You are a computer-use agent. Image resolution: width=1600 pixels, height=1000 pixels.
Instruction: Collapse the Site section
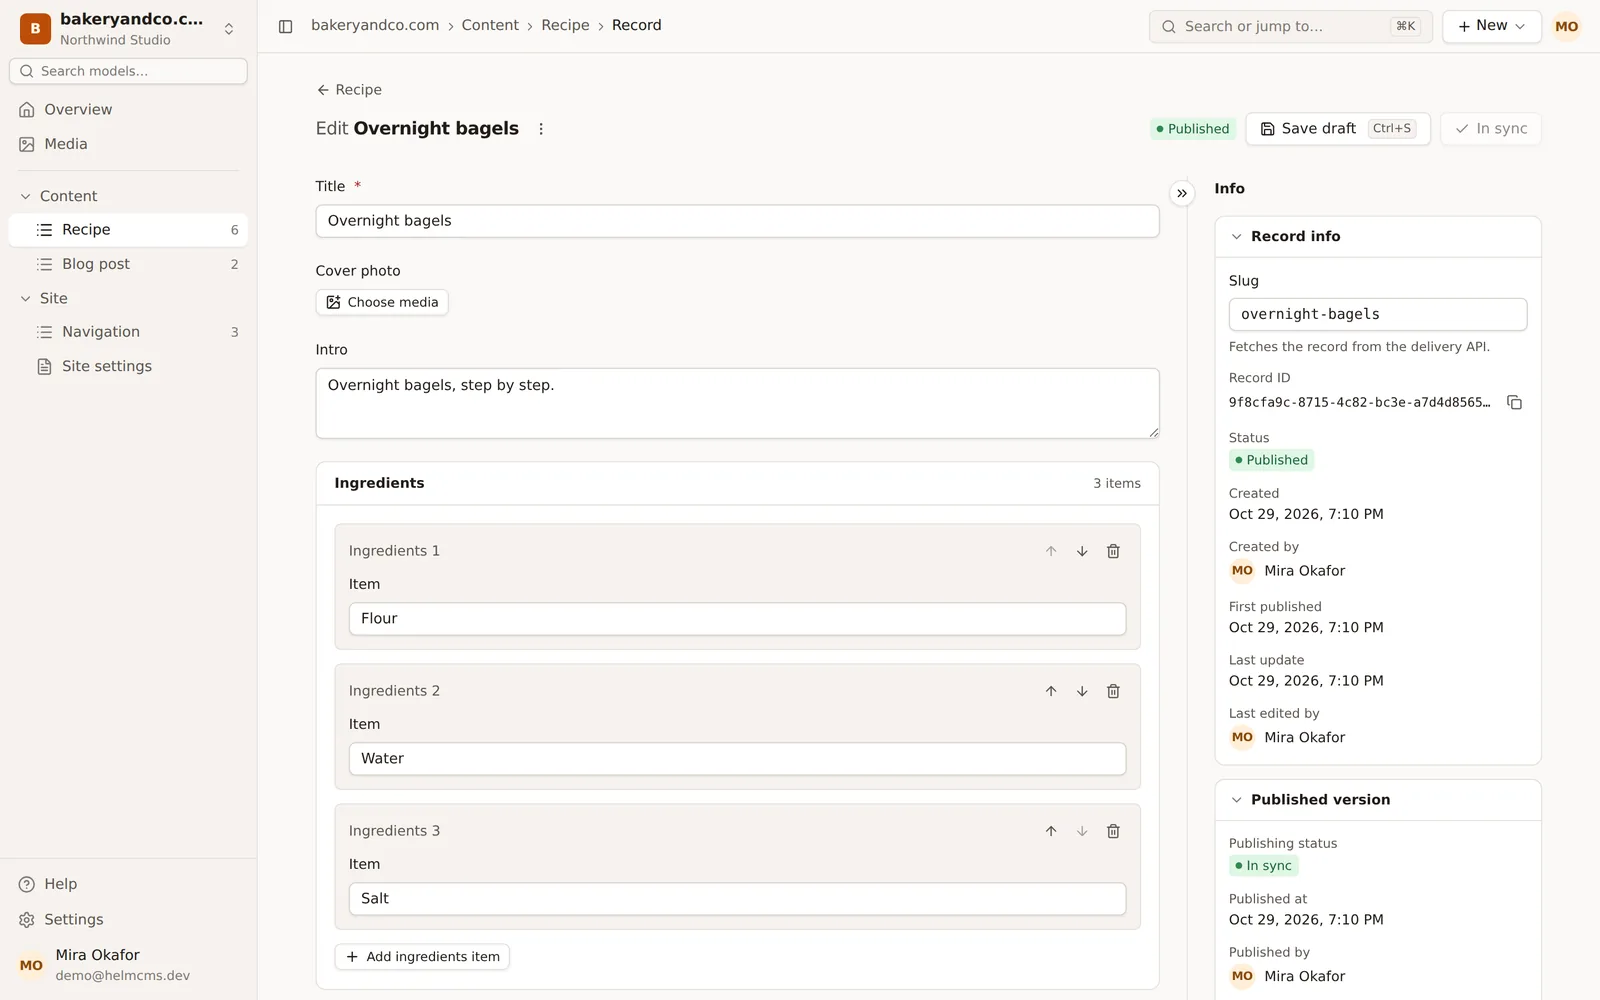pyautogui.click(x=128, y=298)
